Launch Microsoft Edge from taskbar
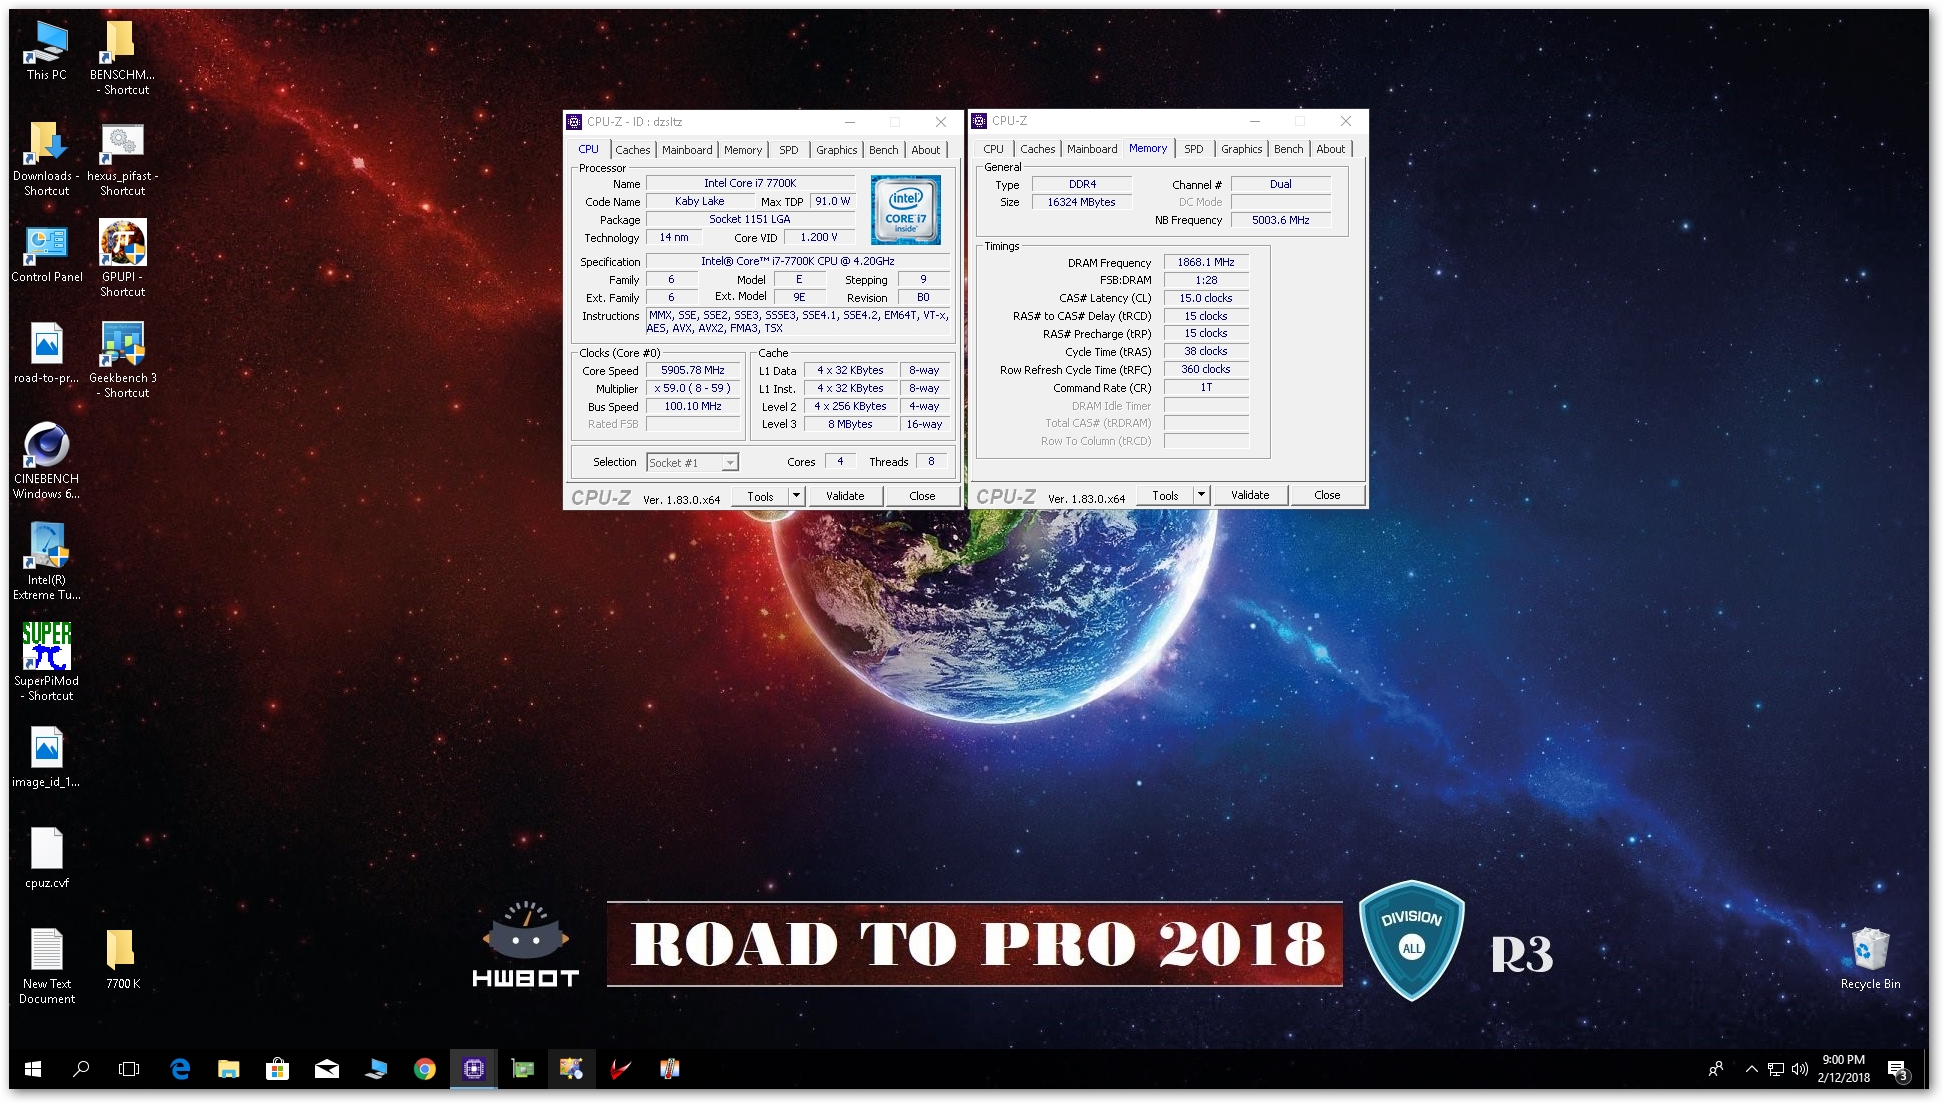The height and width of the screenshot is (1103, 1943). (180, 1069)
